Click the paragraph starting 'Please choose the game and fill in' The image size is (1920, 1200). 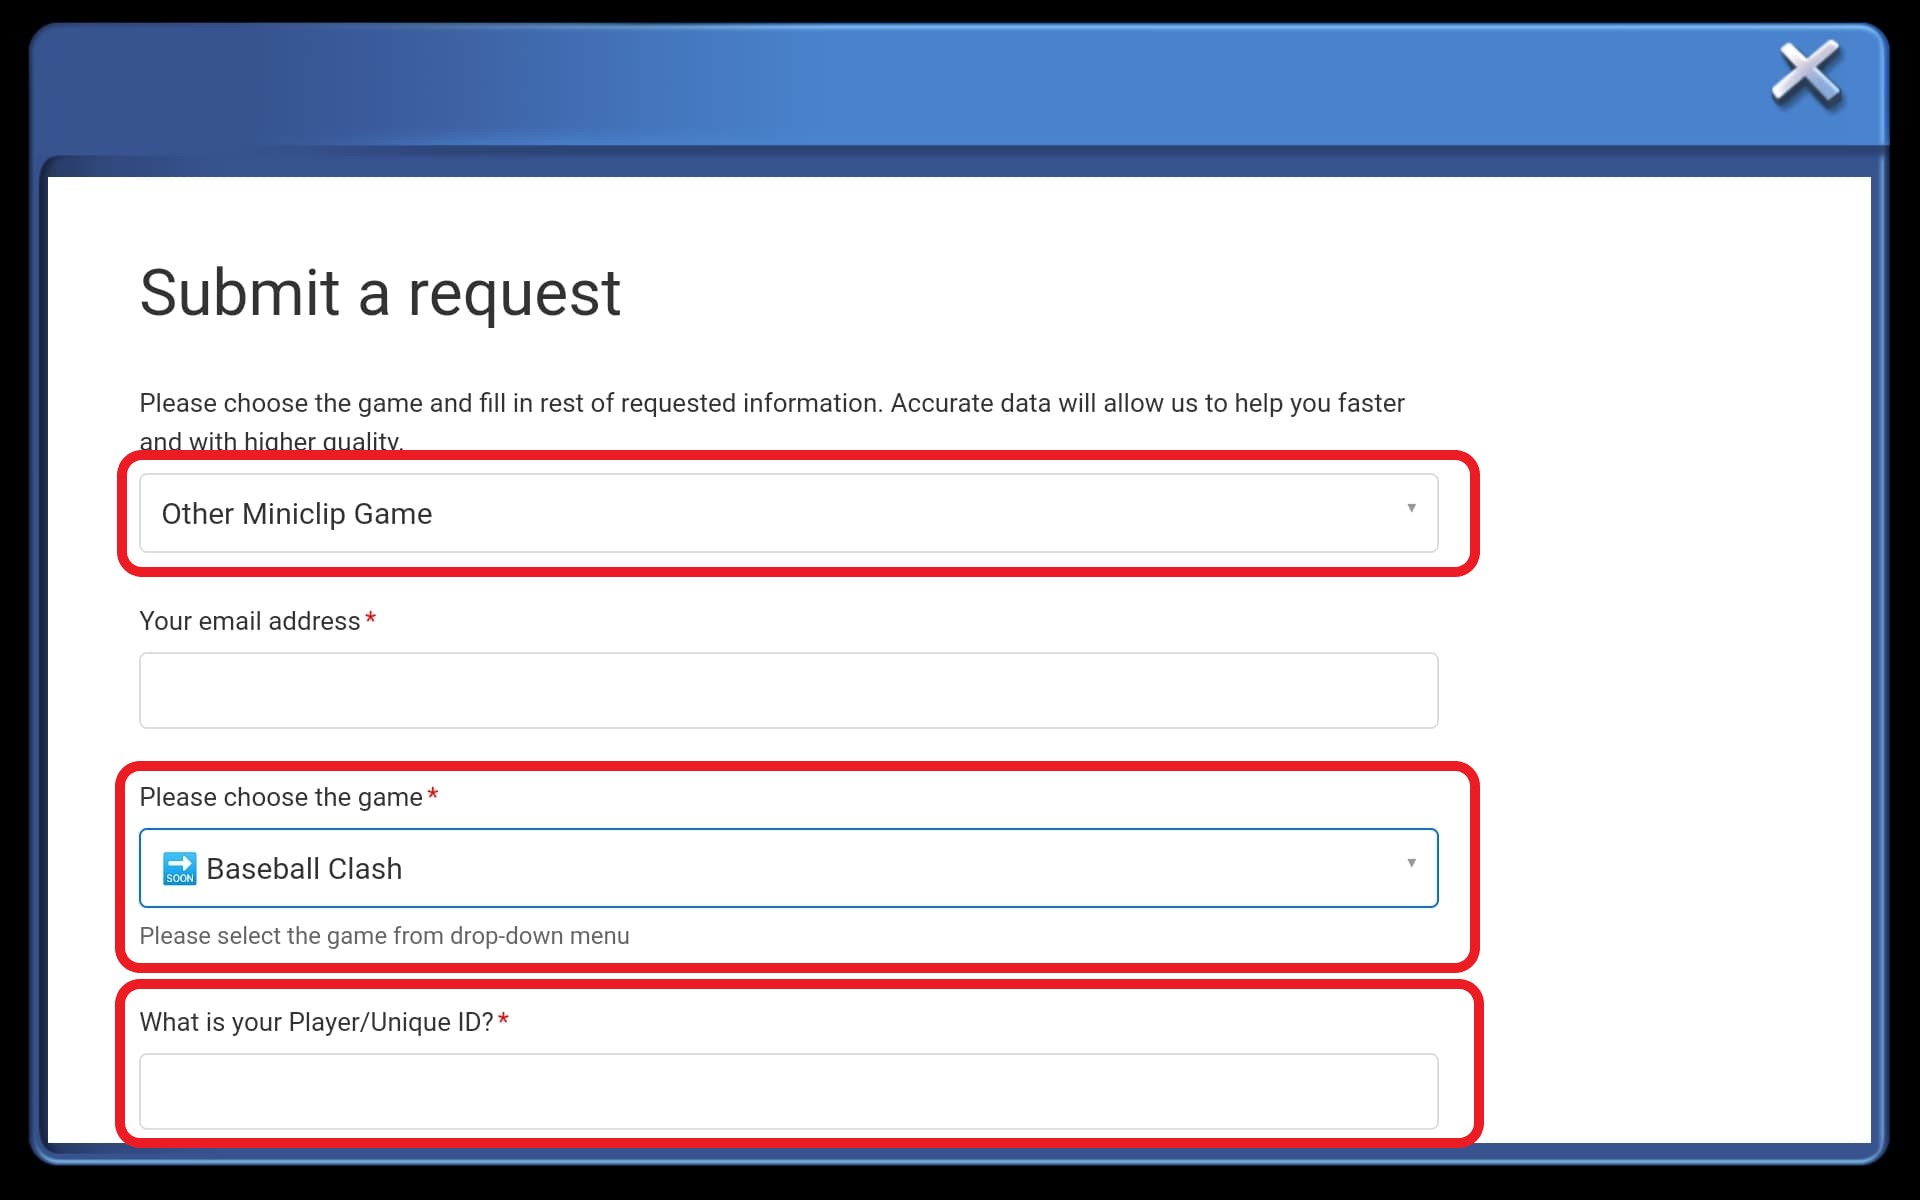[x=772, y=421]
